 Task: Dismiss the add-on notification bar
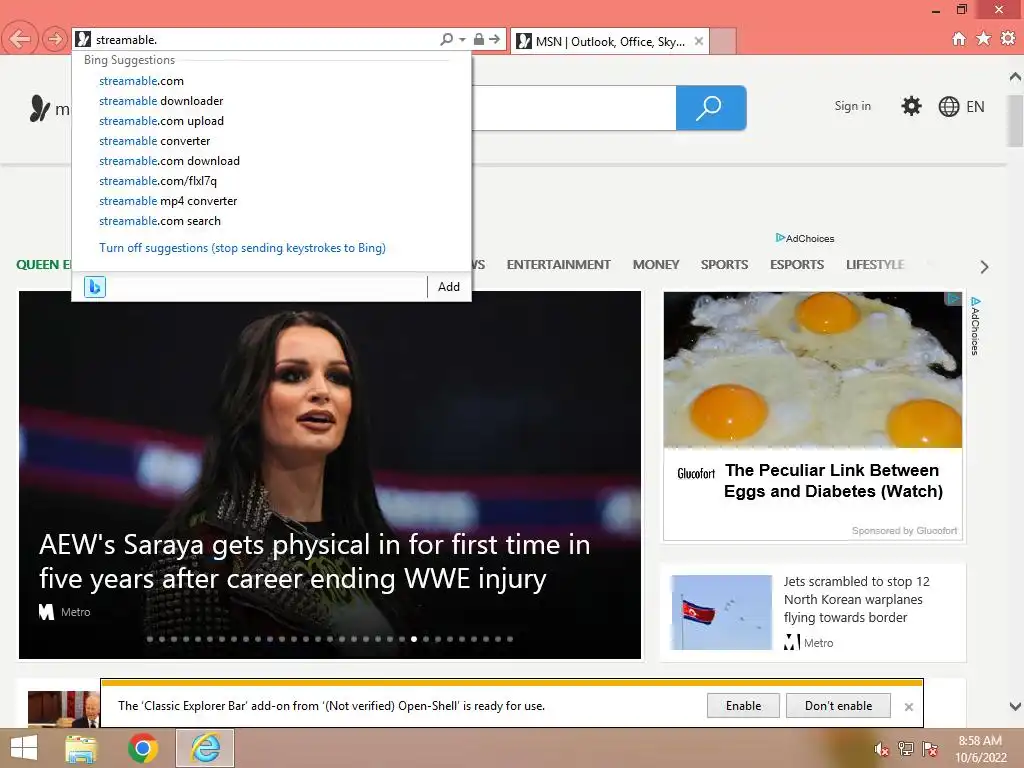[x=908, y=707]
